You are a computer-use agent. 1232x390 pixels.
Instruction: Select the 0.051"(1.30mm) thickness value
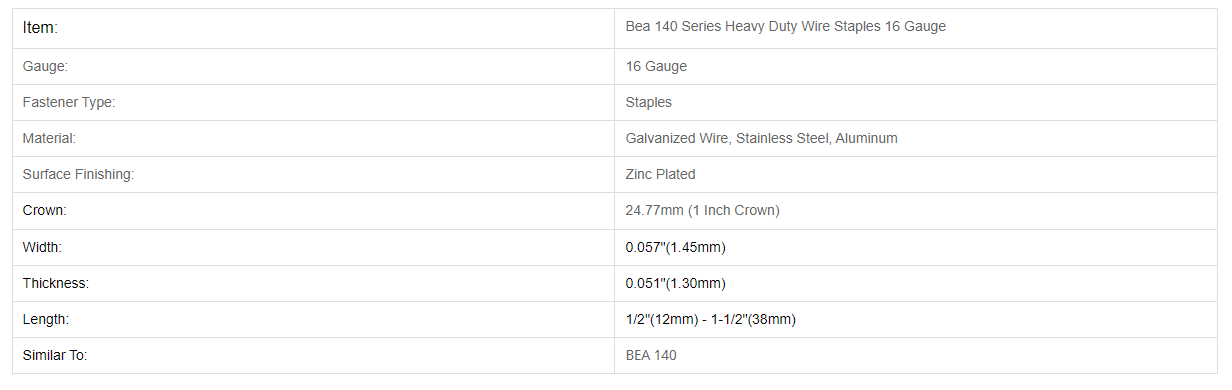point(676,284)
